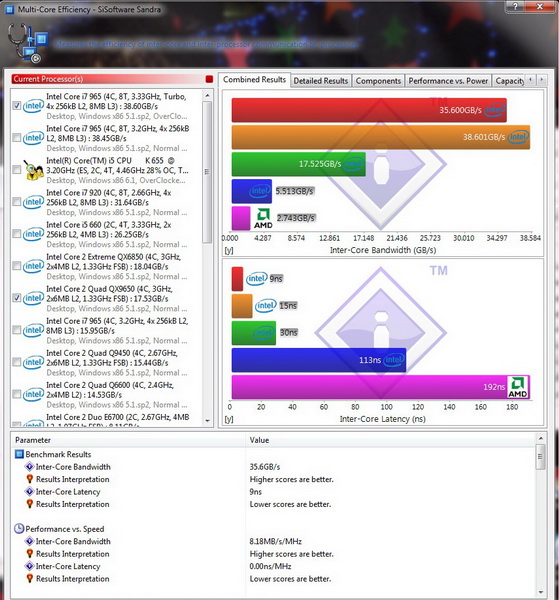Open the Components tab
This screenshot has width=559, height=600.
378,81
